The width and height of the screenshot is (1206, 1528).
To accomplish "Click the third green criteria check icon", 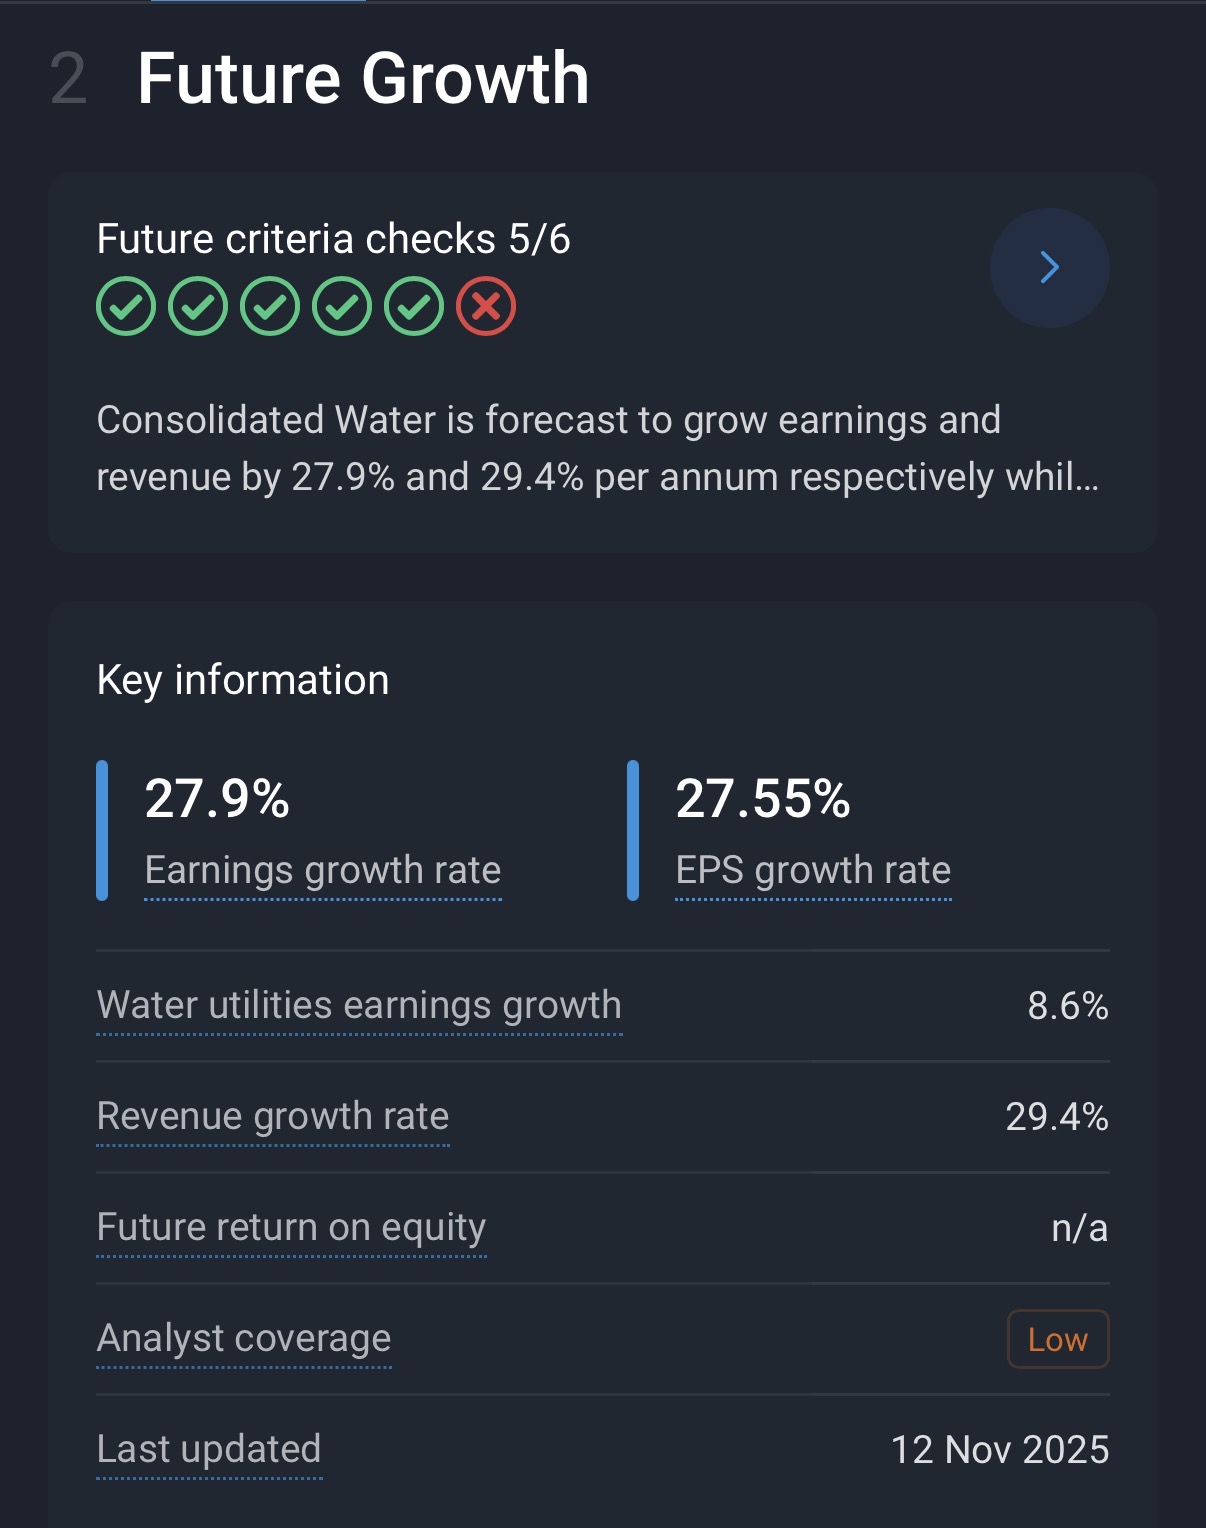I will [x=270, y=306].
